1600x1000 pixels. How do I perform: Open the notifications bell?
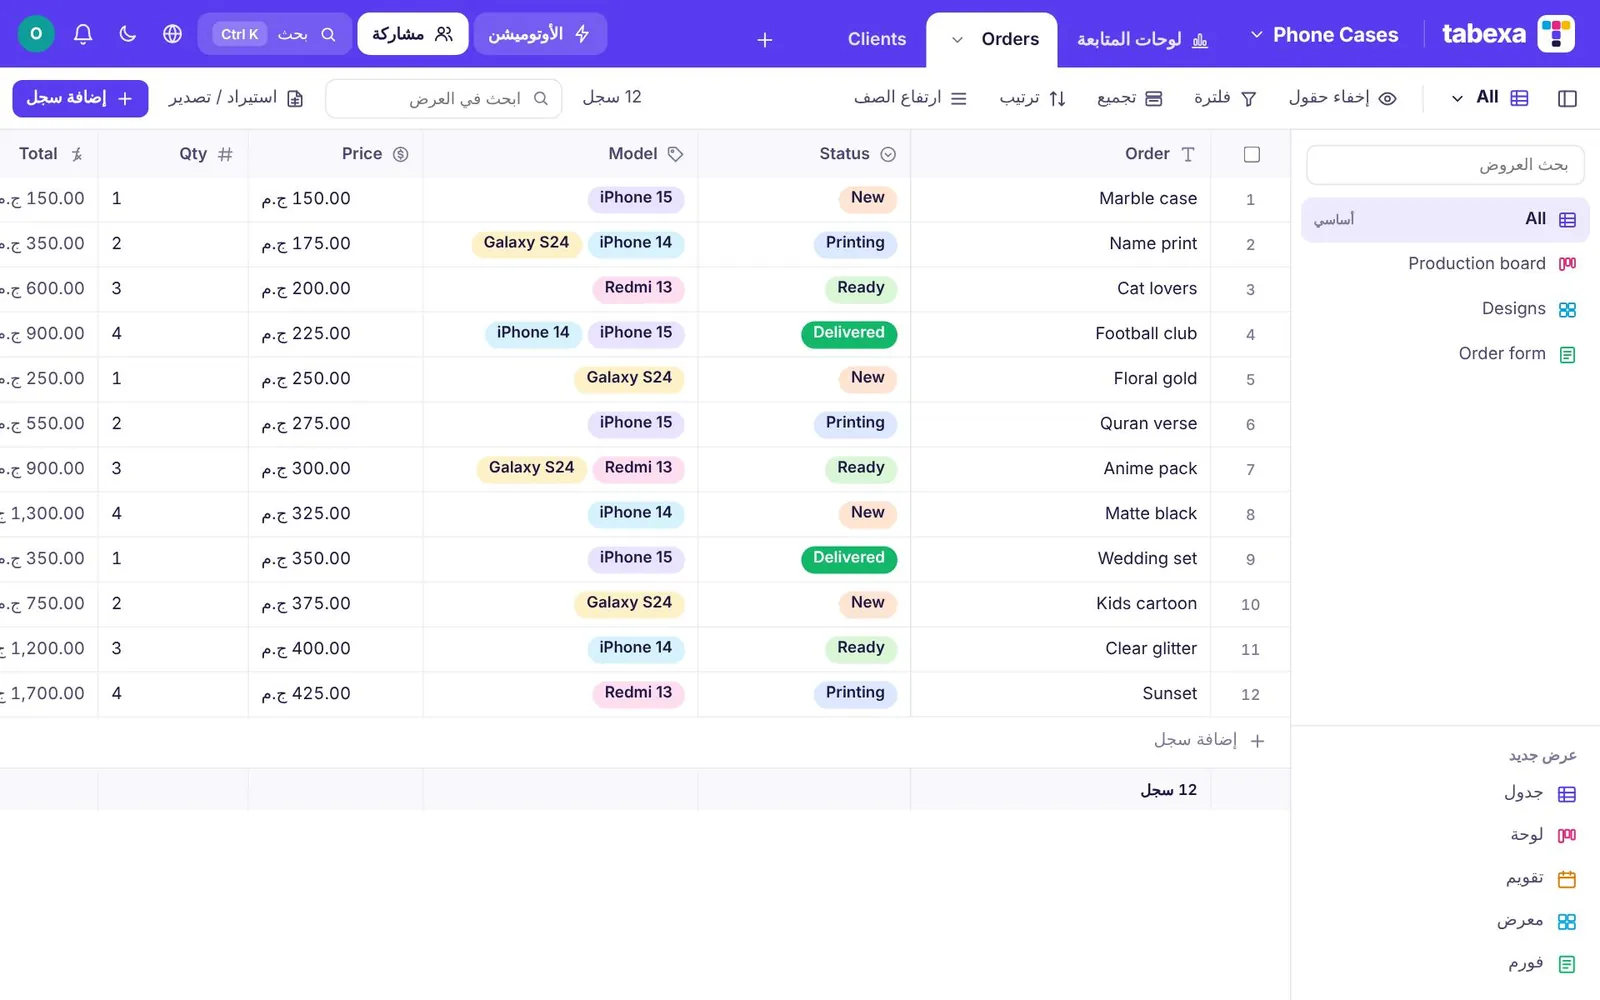83,34
